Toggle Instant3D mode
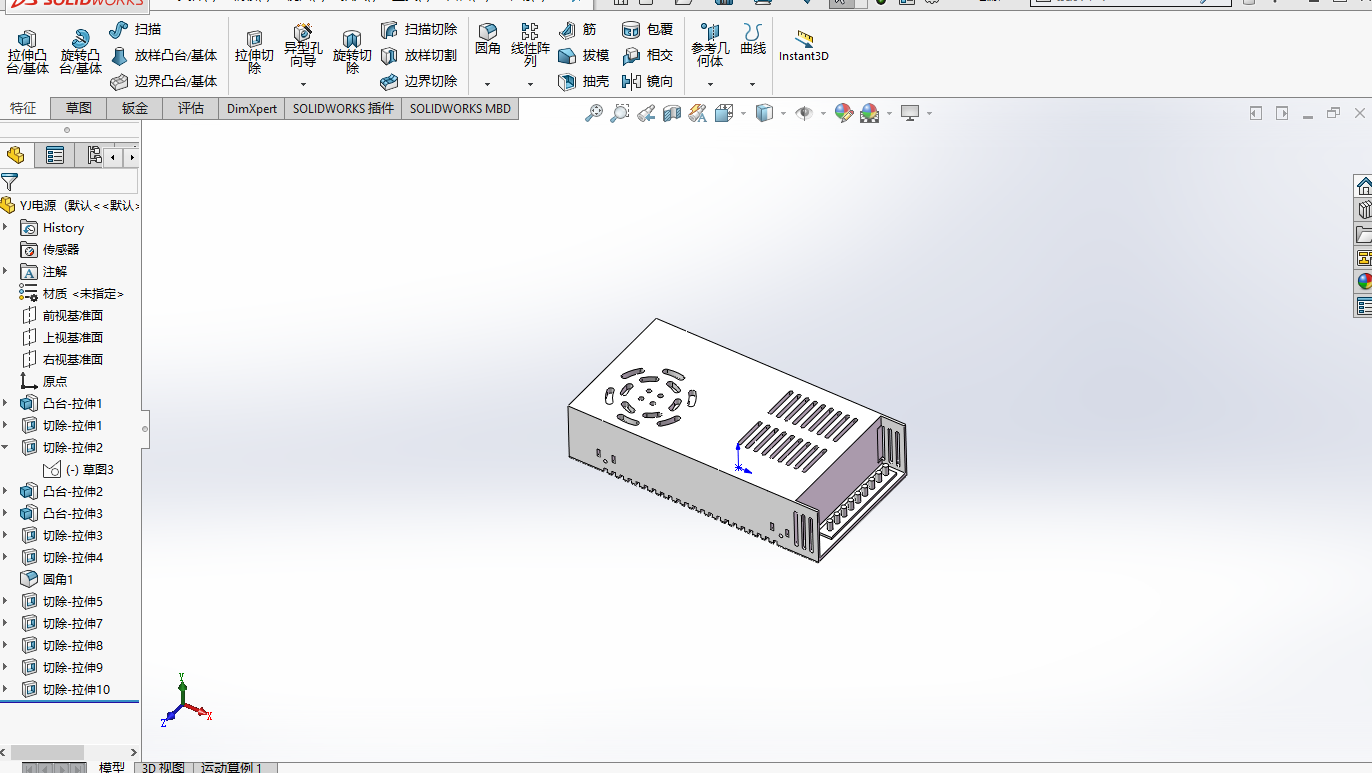1372x773 pixels. pos(803,46)
